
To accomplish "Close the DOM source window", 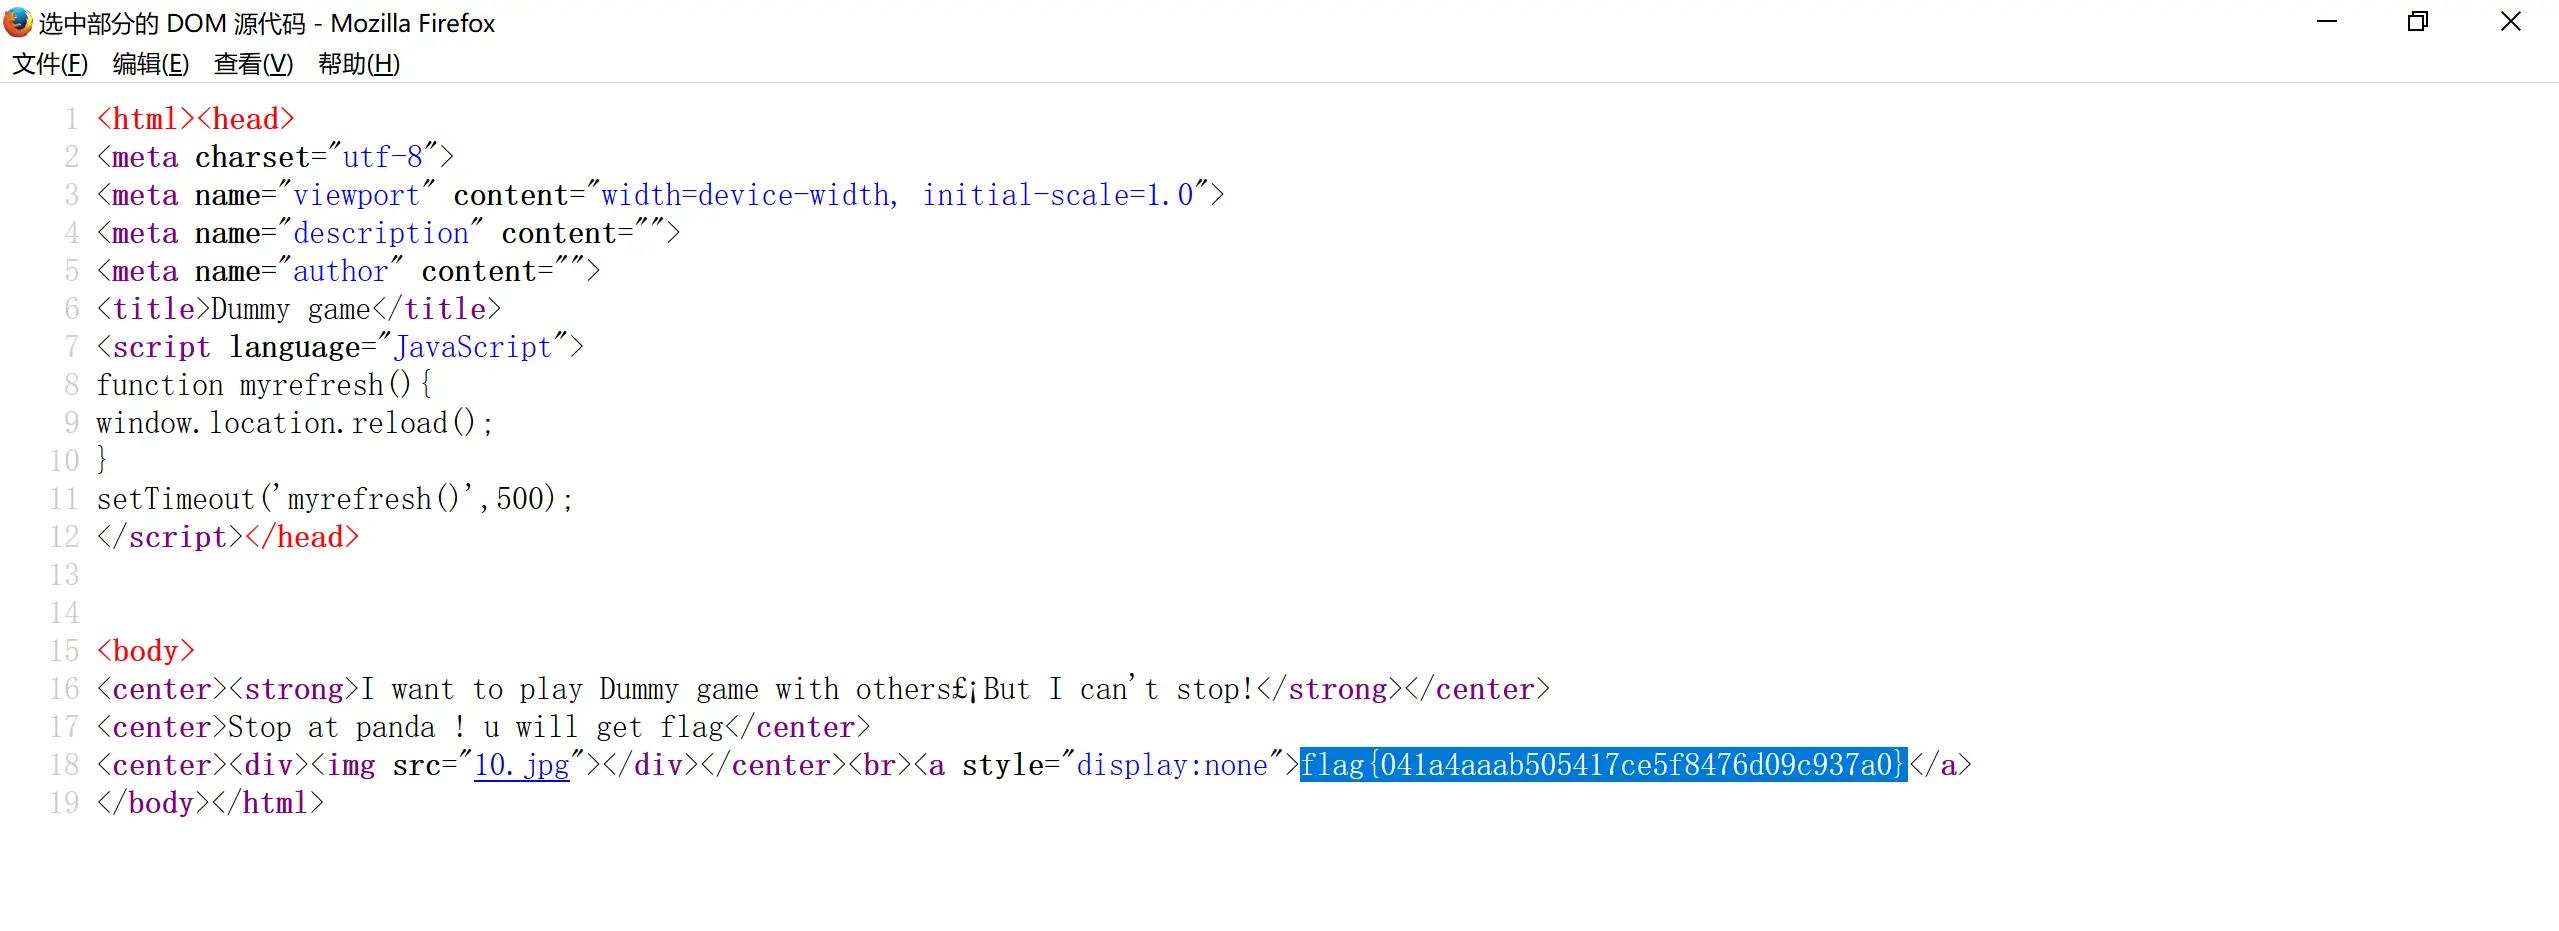I will (x=2510, y=22).
